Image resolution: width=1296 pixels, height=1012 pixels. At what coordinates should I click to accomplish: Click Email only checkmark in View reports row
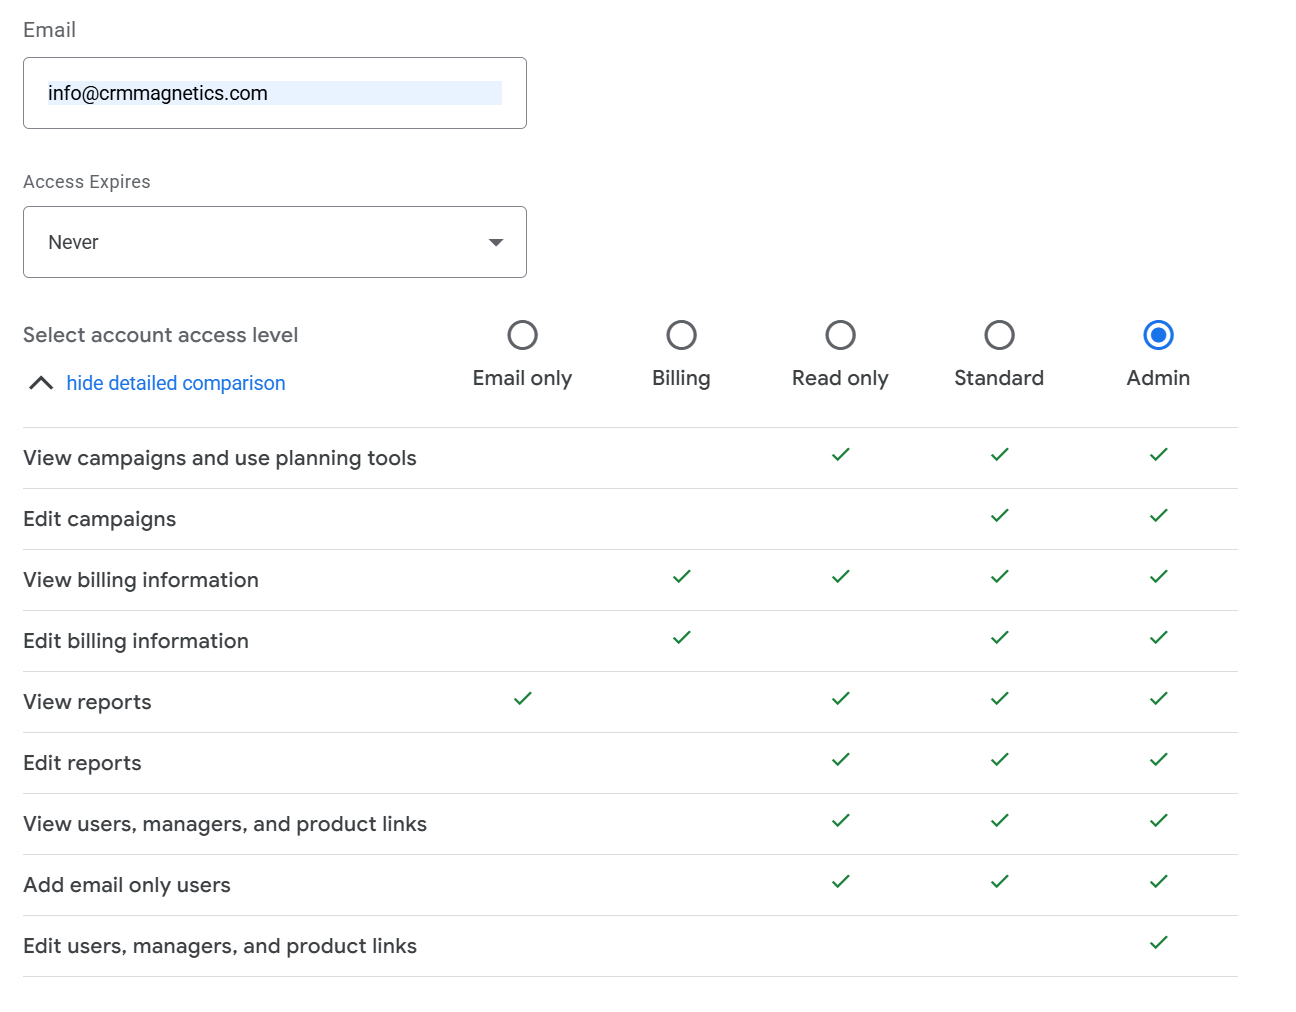pos(522,699)
